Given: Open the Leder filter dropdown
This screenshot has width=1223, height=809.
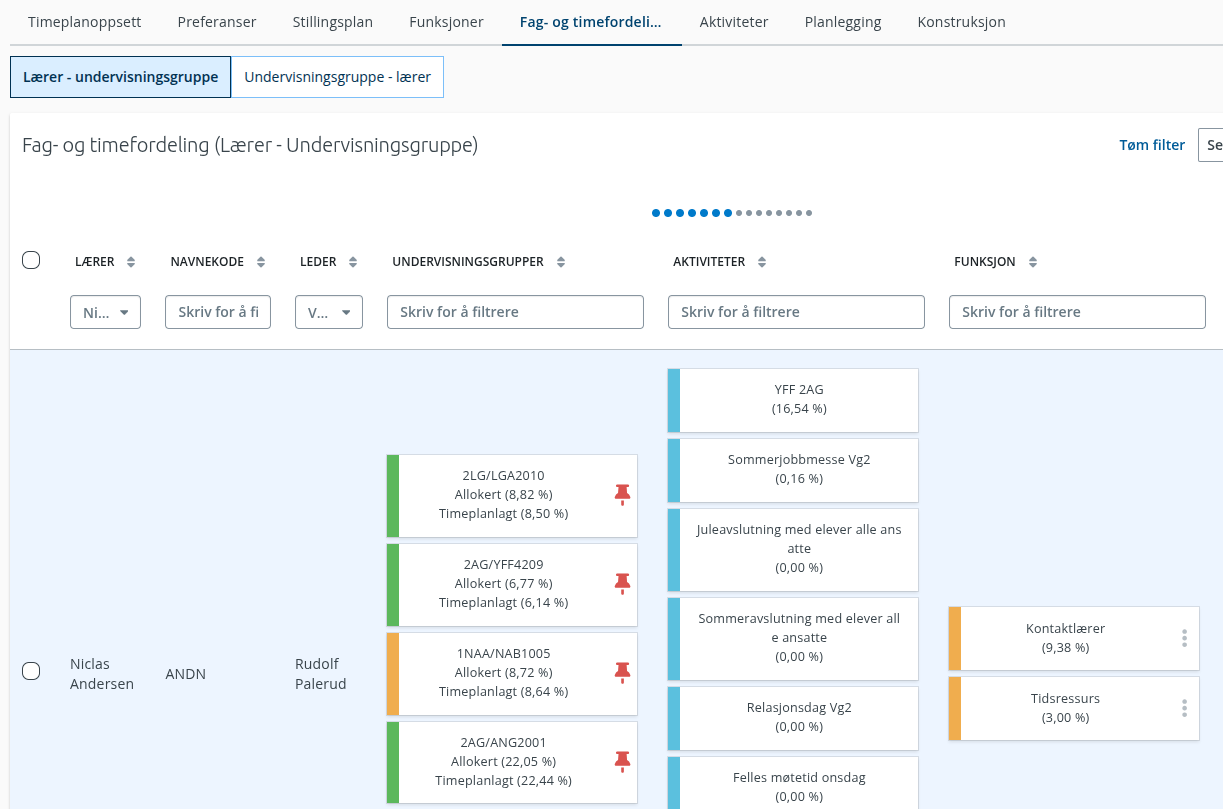Looking at the screenshot, I should coord(329,312).
